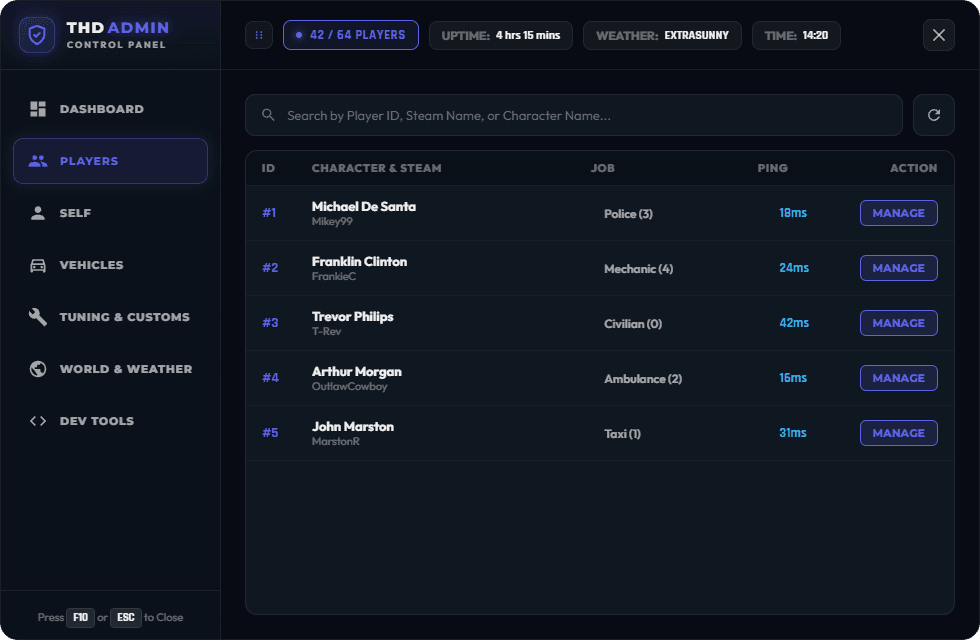Switch to the Self menu
This screenshot has height=640, width=980.
[110, 213]
